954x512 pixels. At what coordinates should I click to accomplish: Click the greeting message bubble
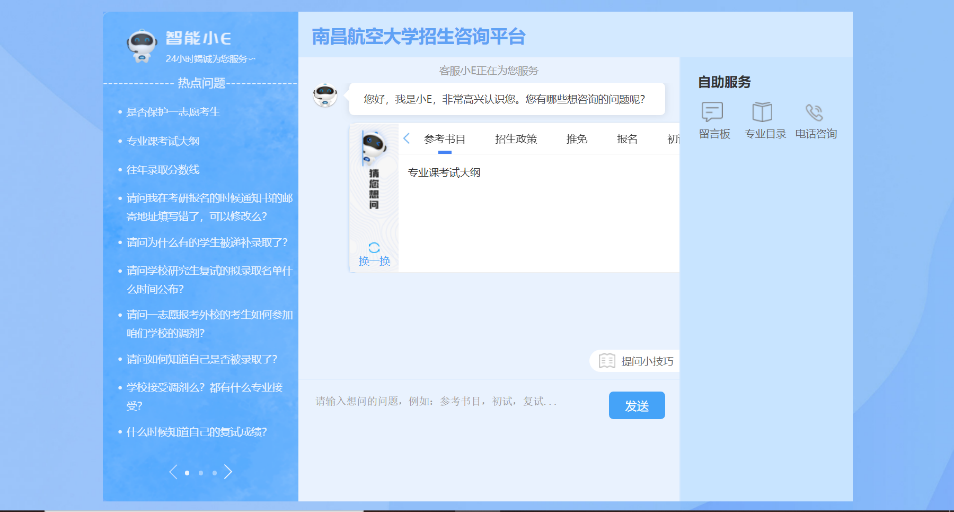click(506, 99)
